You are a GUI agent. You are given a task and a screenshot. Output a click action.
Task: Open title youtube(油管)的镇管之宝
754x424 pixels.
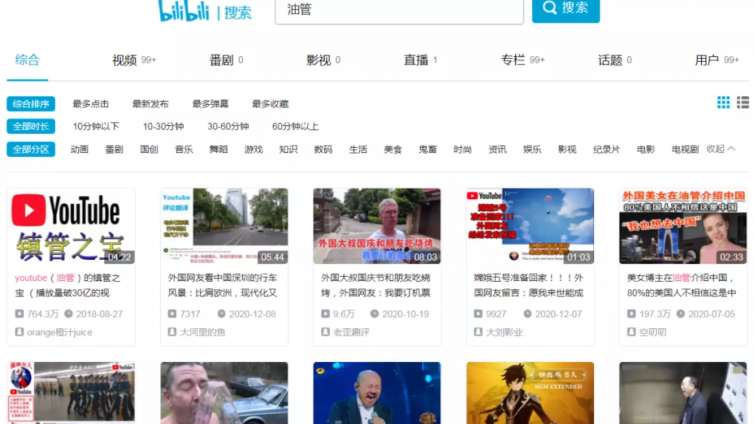tap(68, 285)
